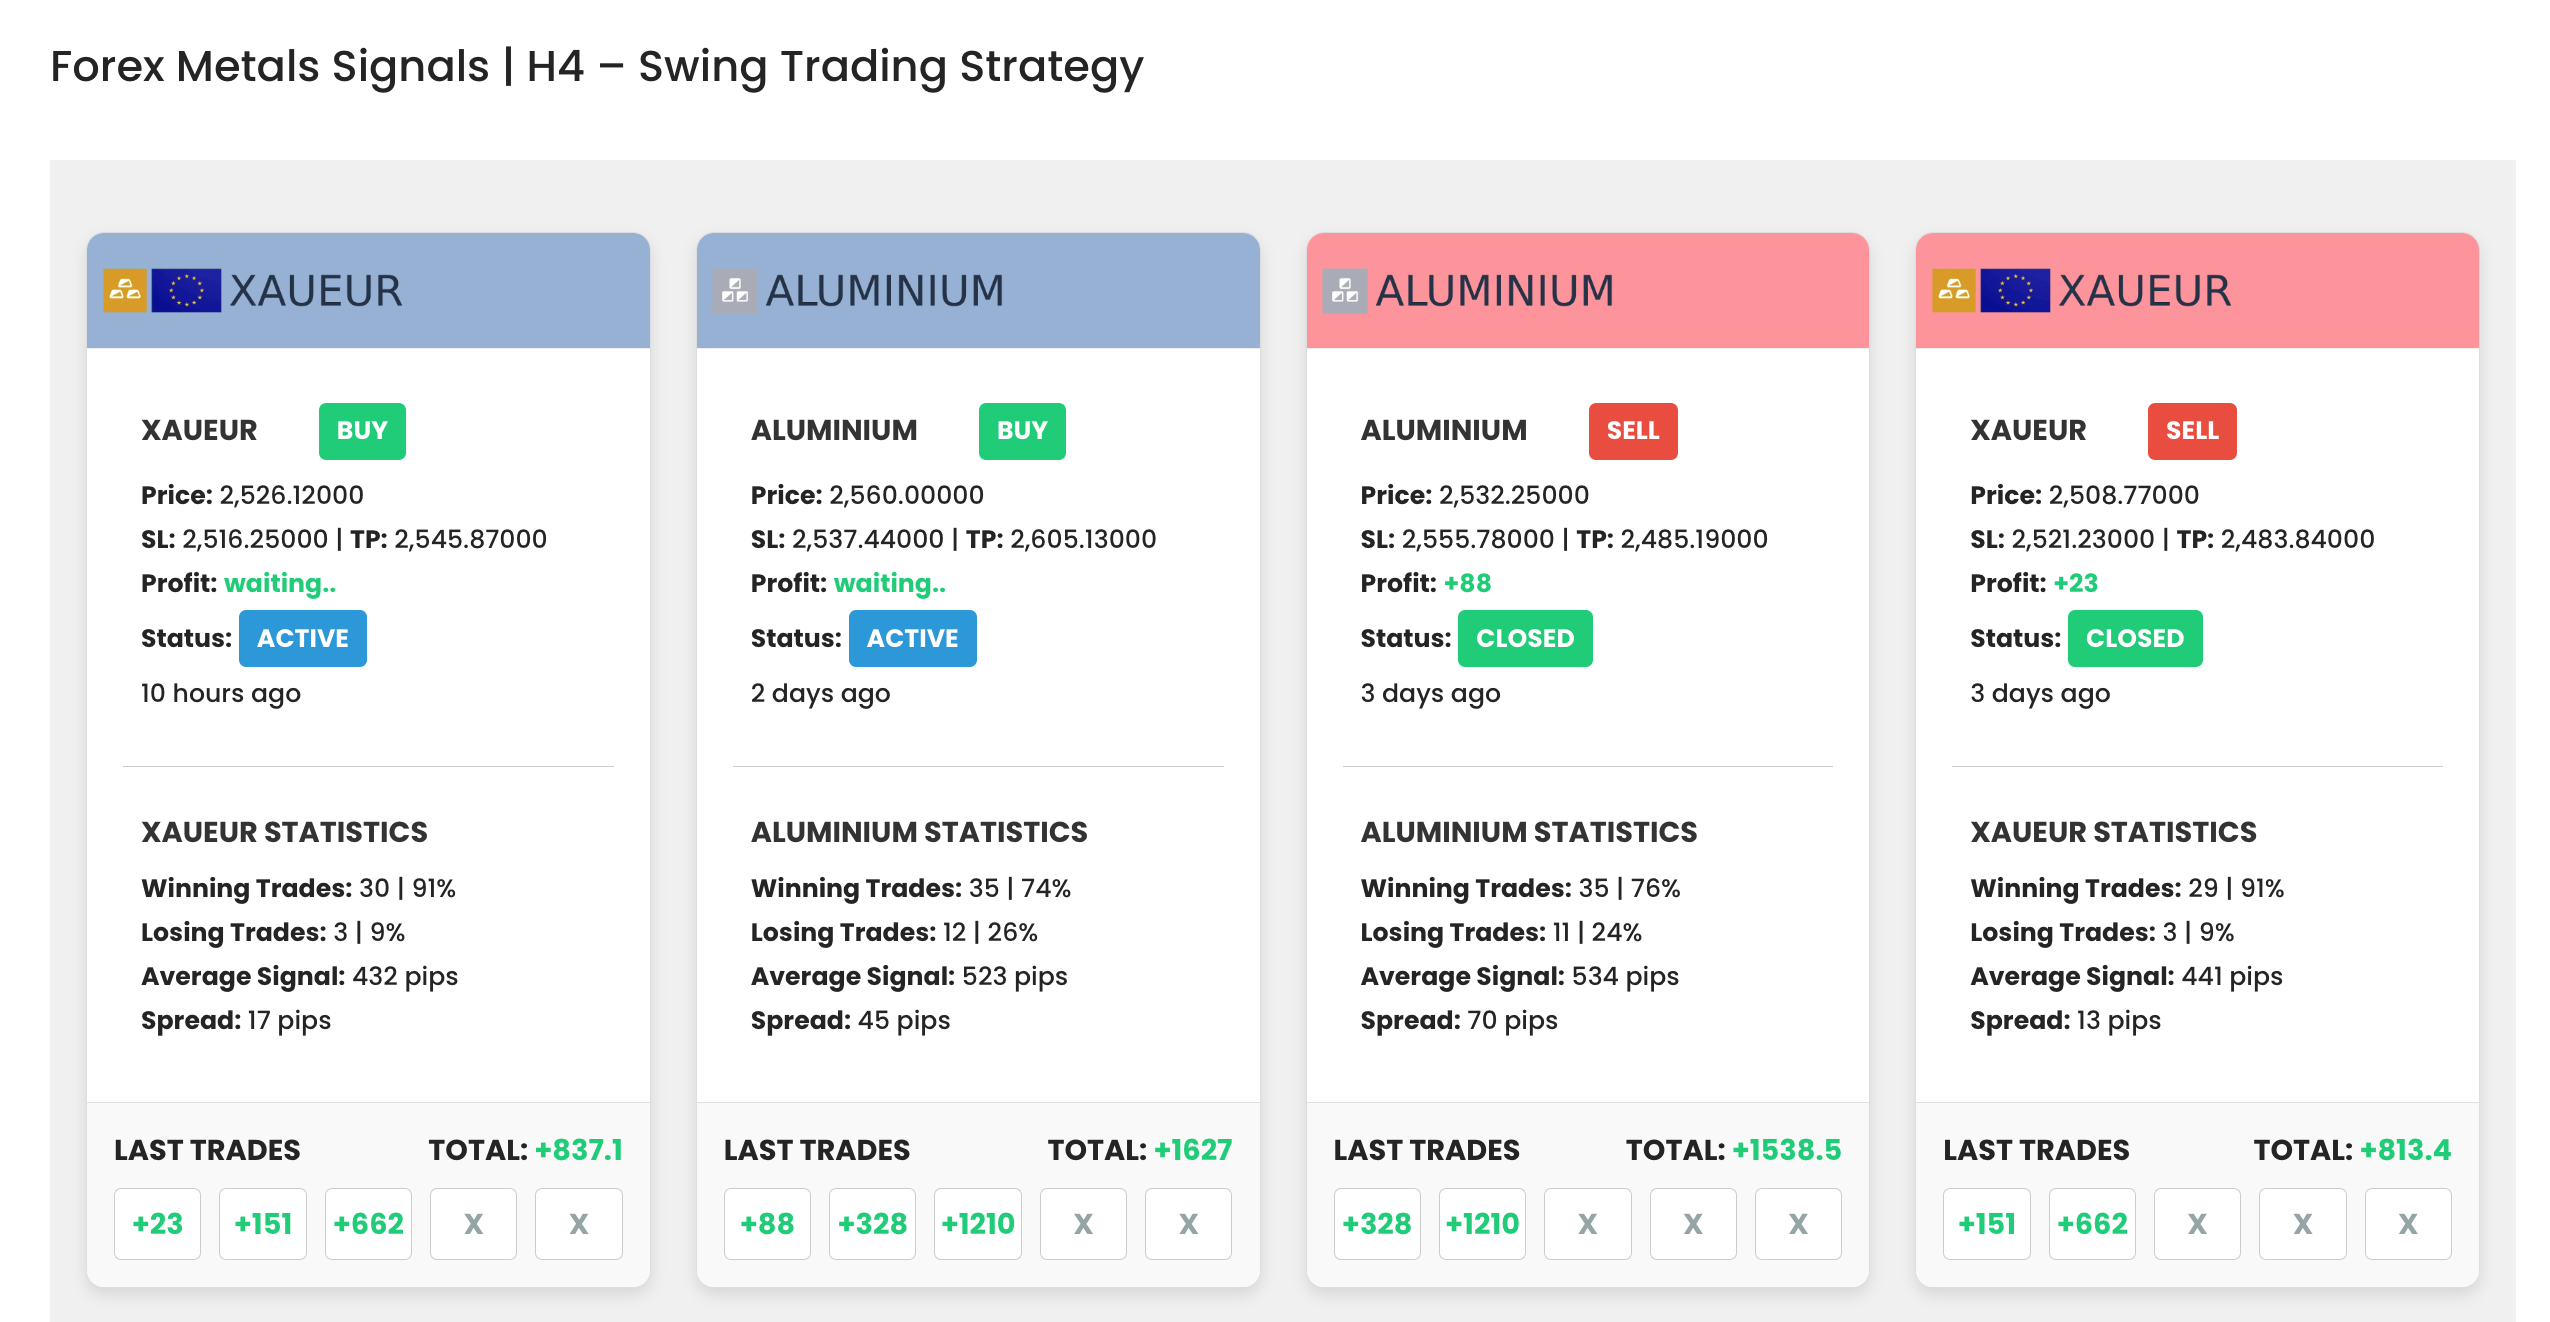
Task: Click the EU flag icon in blue XAUEUR header
Action: 186,291
